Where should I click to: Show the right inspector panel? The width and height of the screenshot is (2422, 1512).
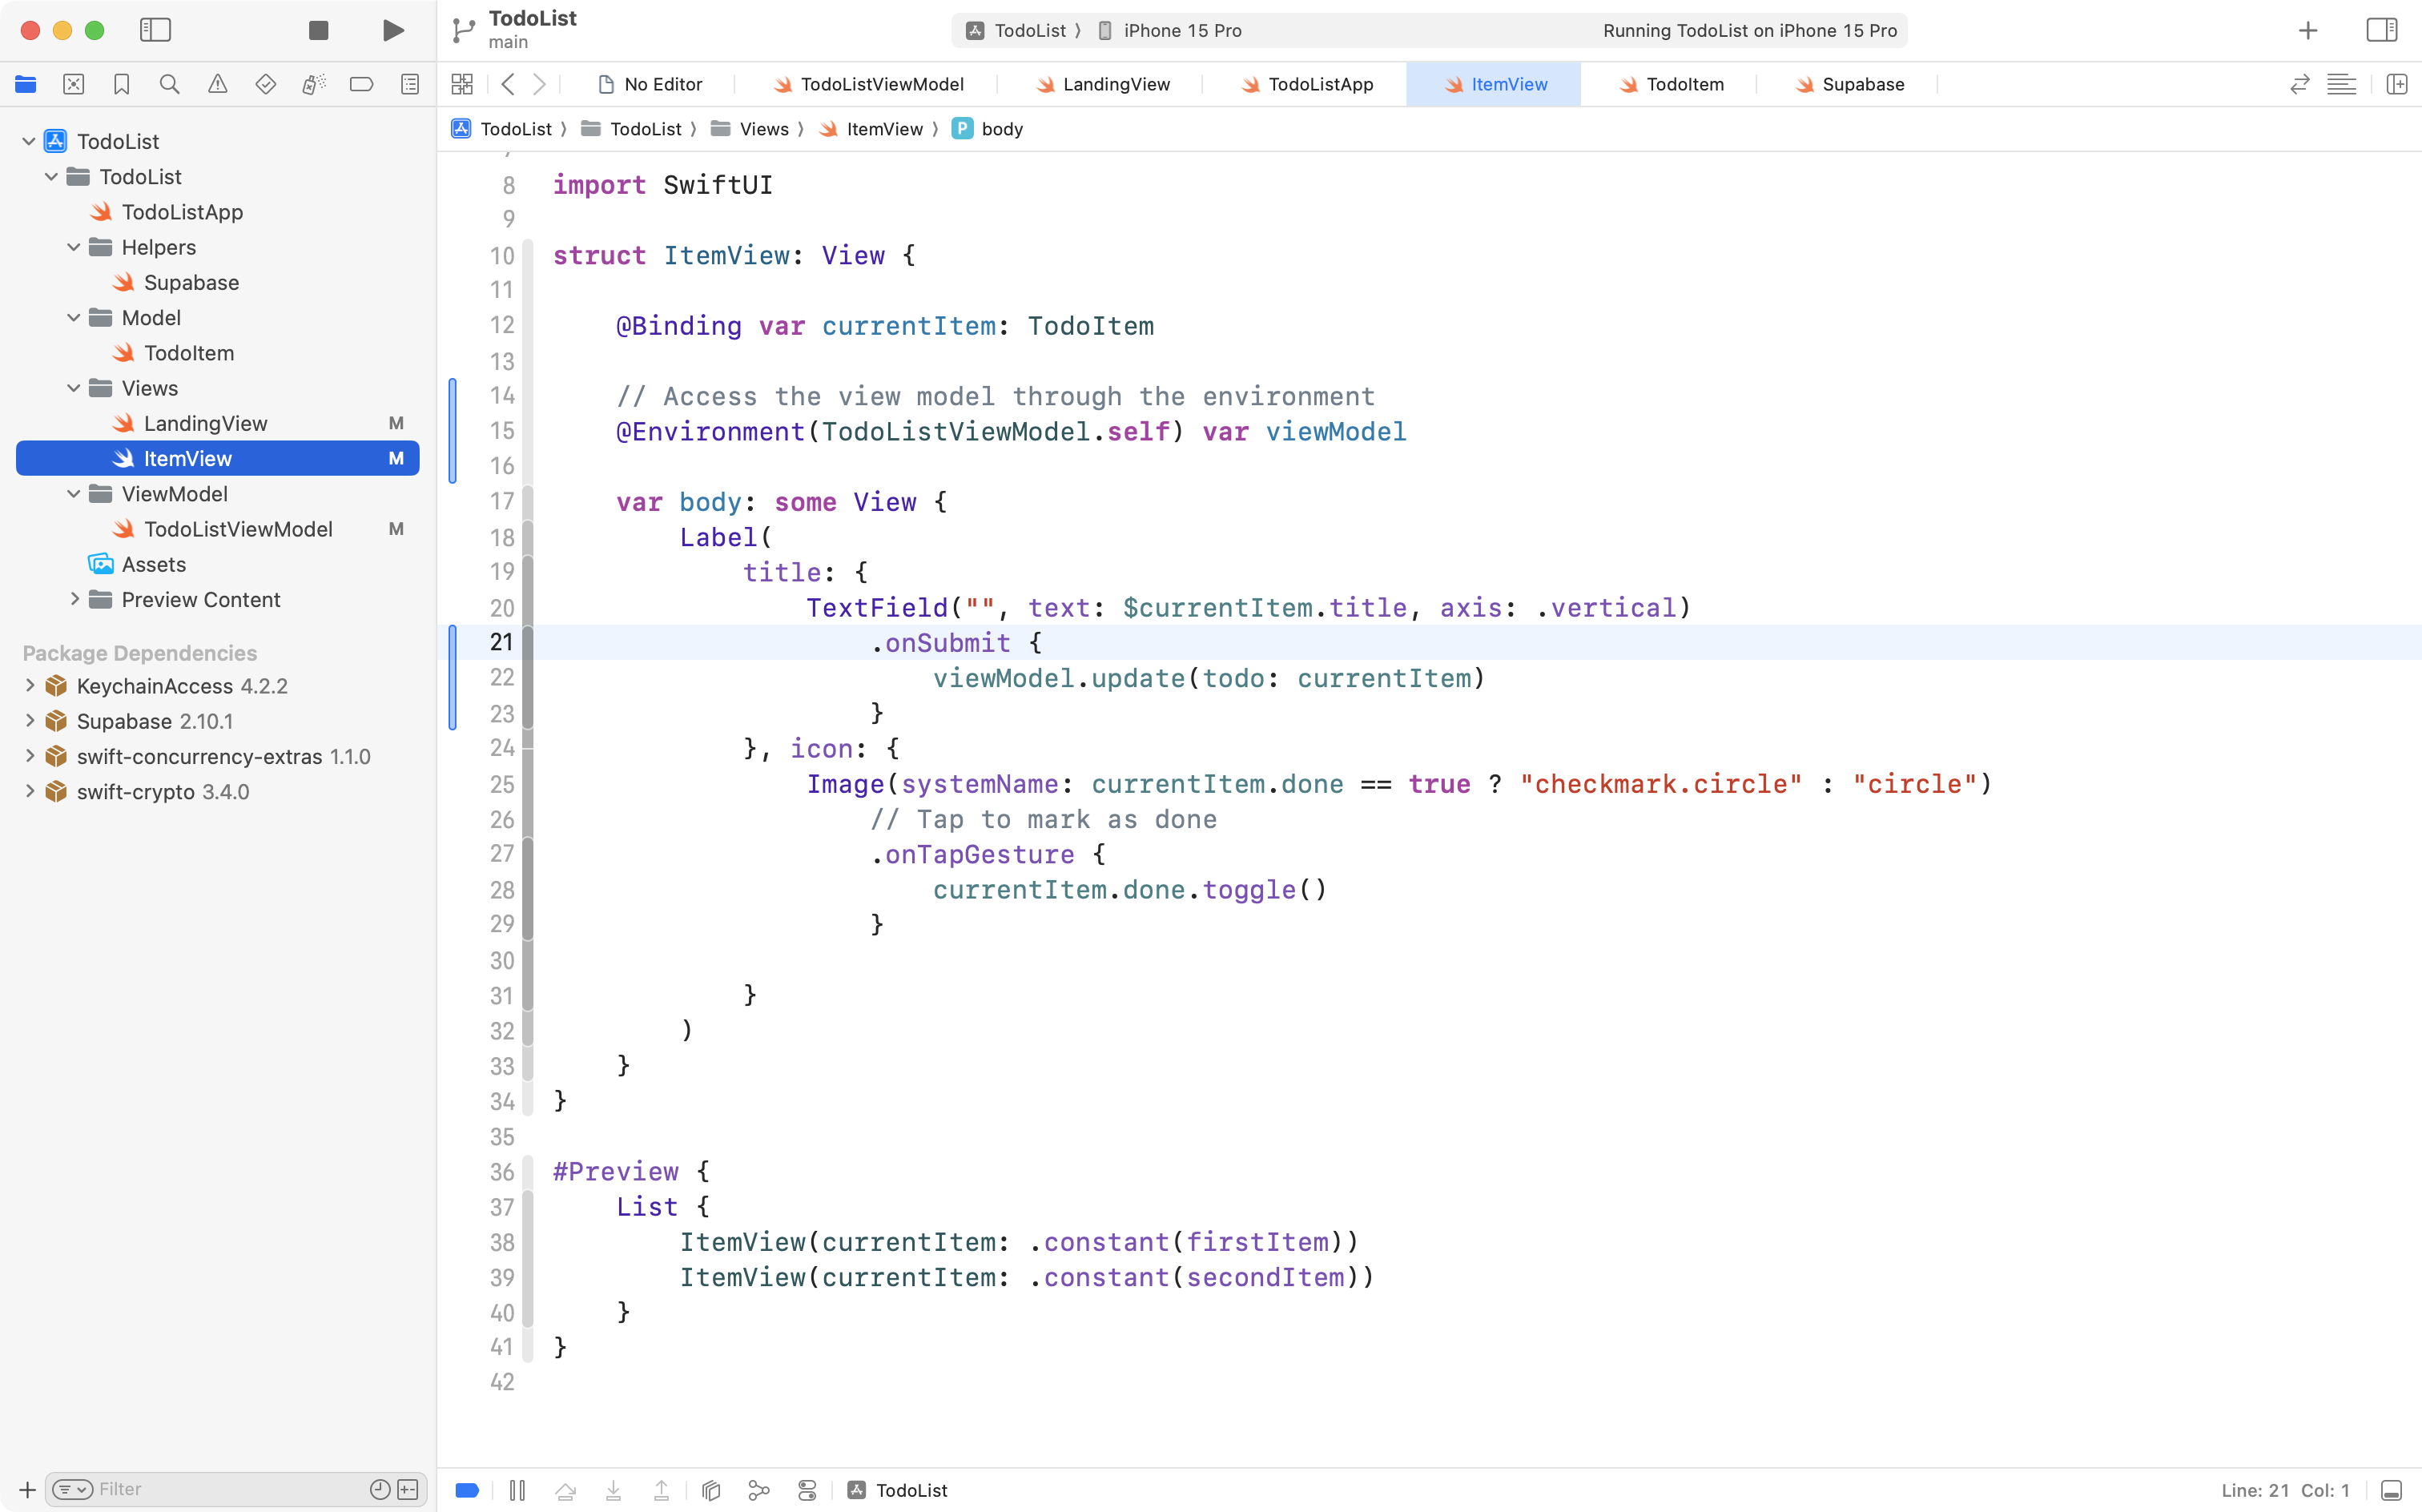[x=2381, y=30]
